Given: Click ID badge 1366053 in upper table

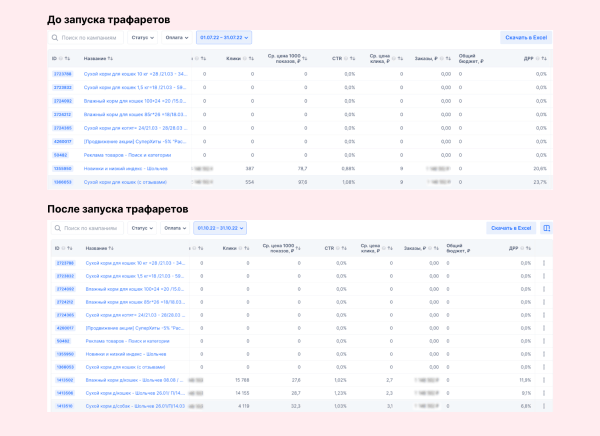Looking at the screenshot, I should 62,182.
